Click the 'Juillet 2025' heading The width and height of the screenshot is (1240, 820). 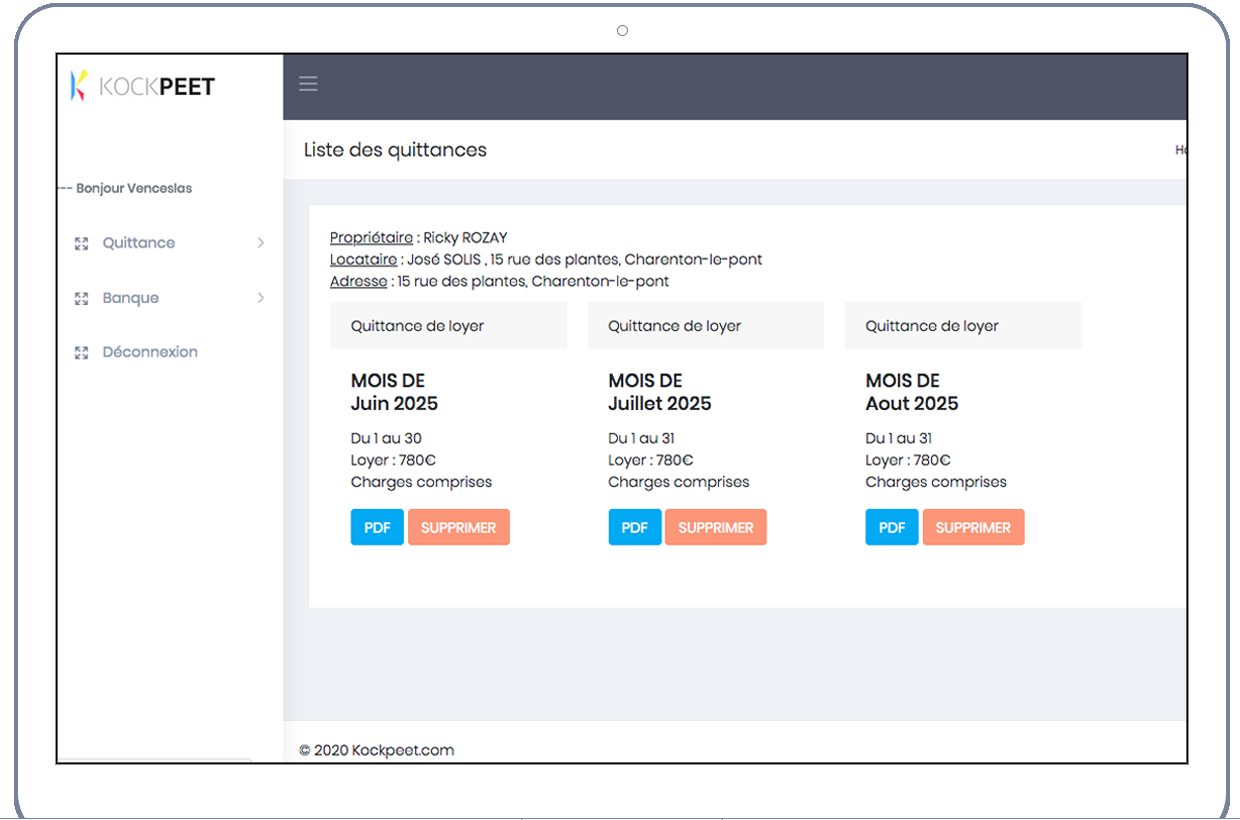tap(660, 404)
